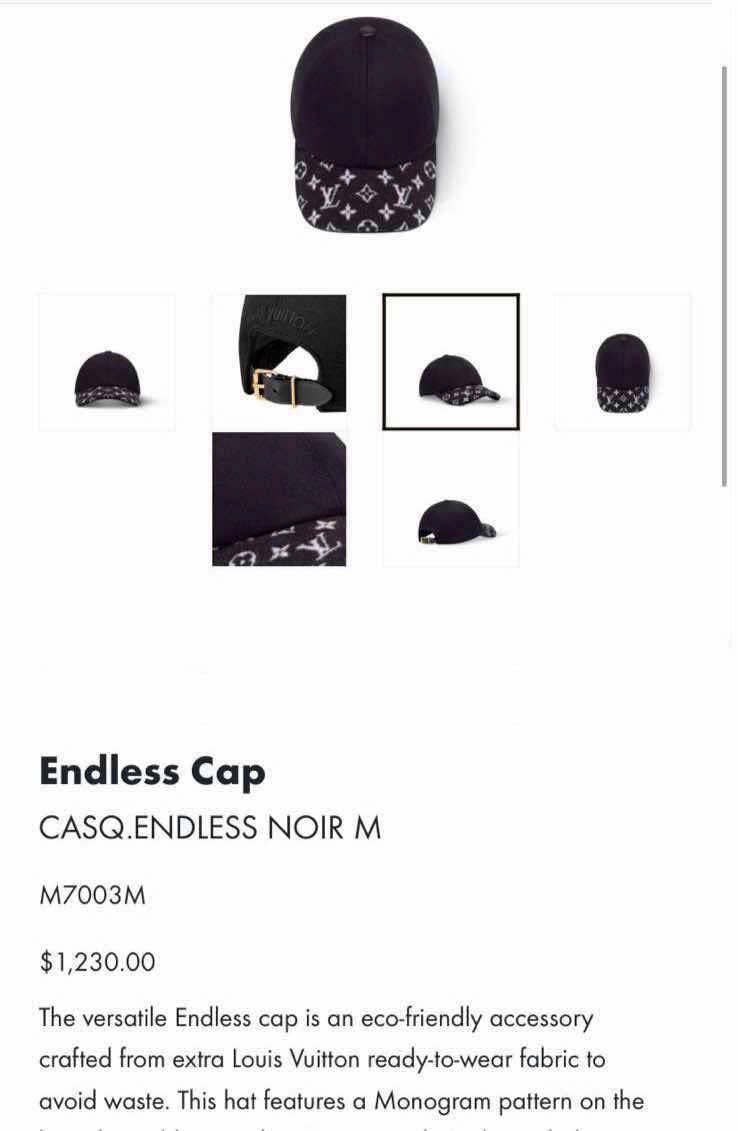Click the monogram brim in main image
This screenshot has height=1131, width=738.
[x=365, y=193]
